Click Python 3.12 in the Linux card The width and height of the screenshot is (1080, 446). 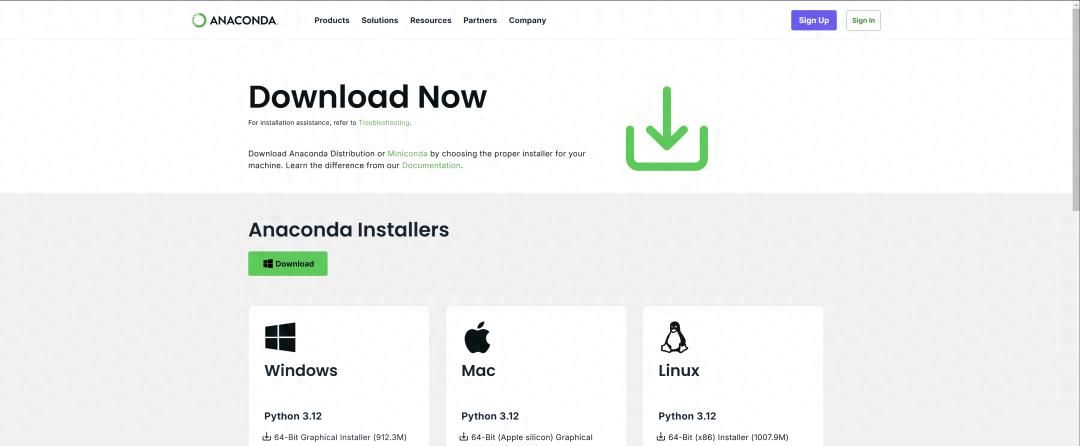click(x=687, y=416)
